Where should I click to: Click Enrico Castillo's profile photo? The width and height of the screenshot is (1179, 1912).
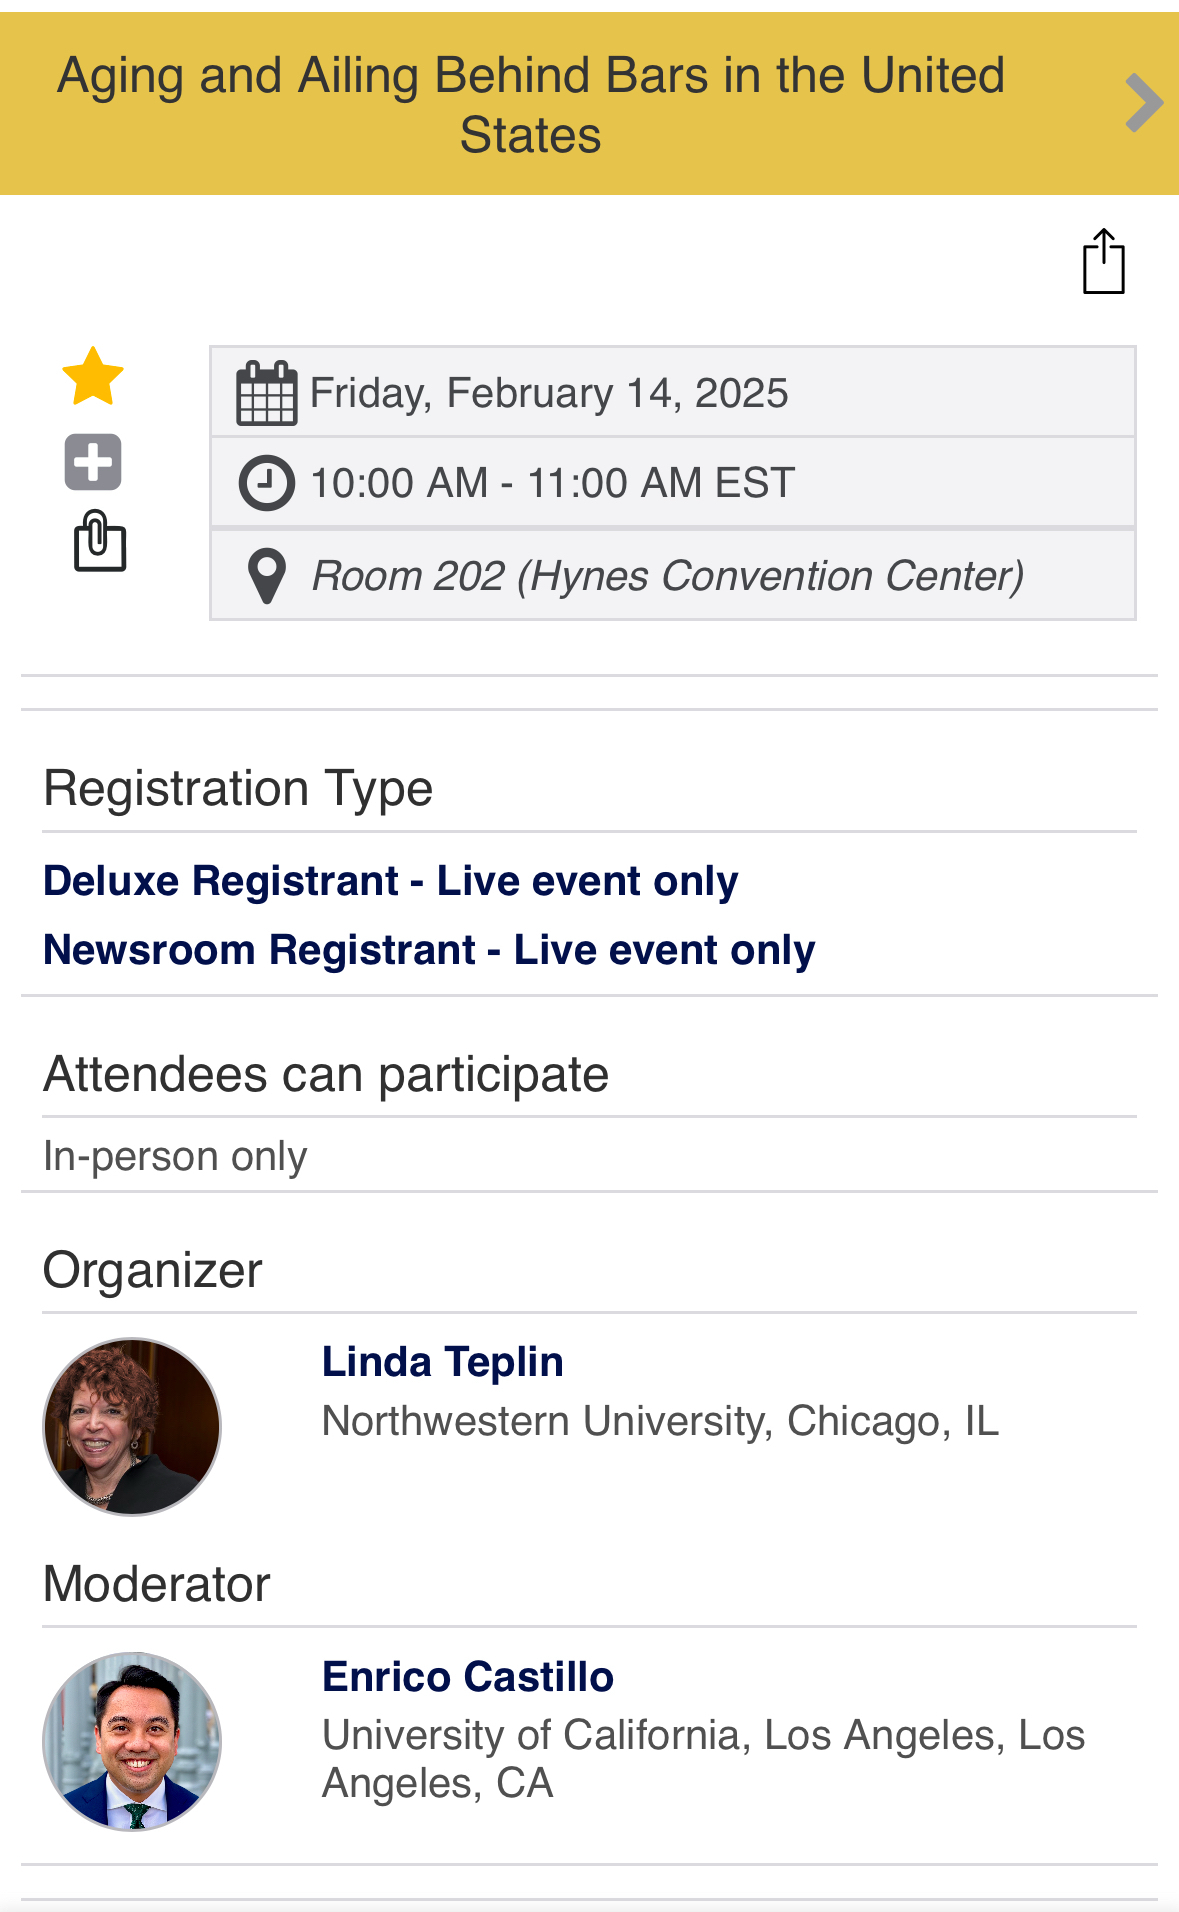(132, 1741)
